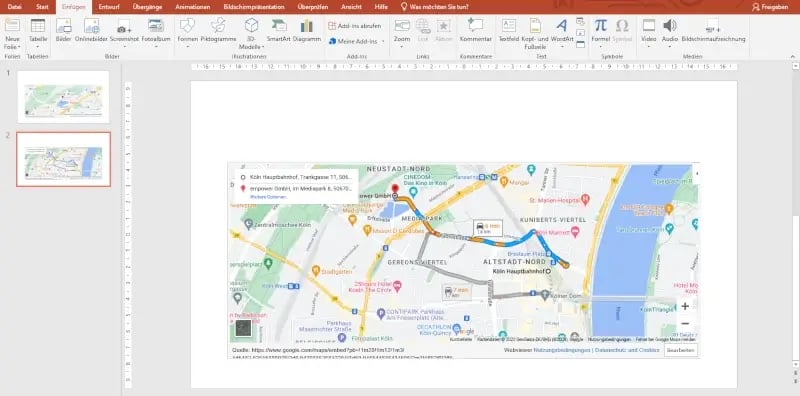Screen dimensions: 800x396
Task: Open the Onlinebilder tool
Action: click(91, 31)
